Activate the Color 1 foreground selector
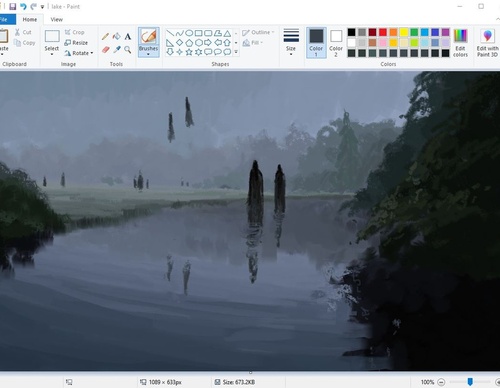Viewport: 500px width, 388px height. [316, 43]
